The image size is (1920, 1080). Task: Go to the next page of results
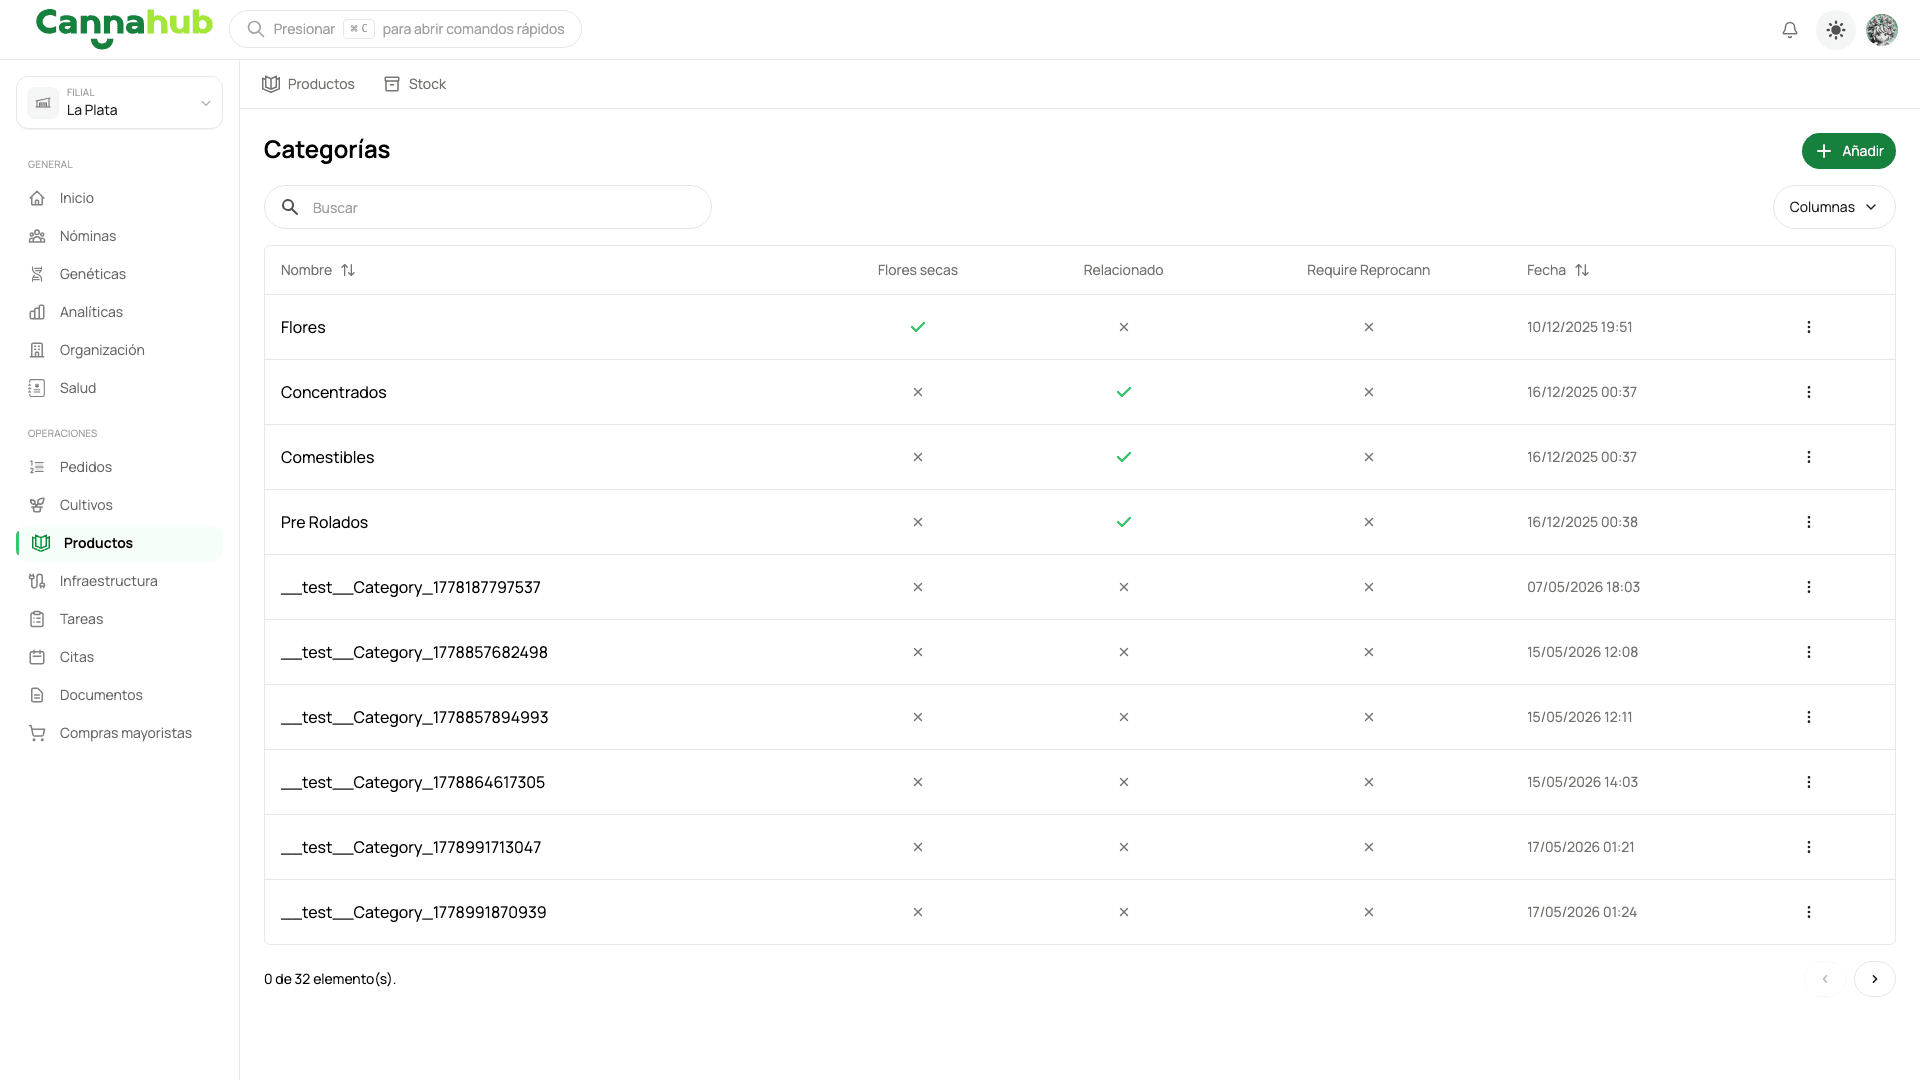(1874, 979)
